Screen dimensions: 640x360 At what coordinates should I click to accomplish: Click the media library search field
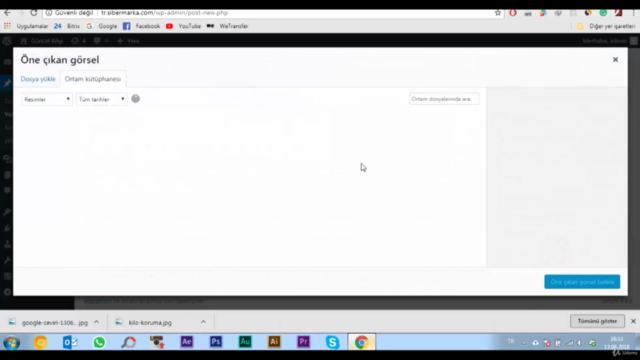[x=444, y=99]
